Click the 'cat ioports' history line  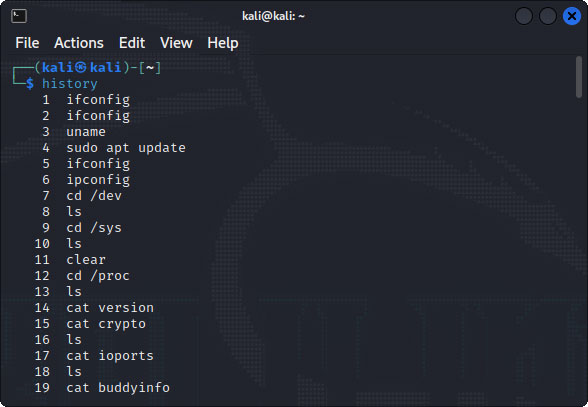click(x=110, y=356)
